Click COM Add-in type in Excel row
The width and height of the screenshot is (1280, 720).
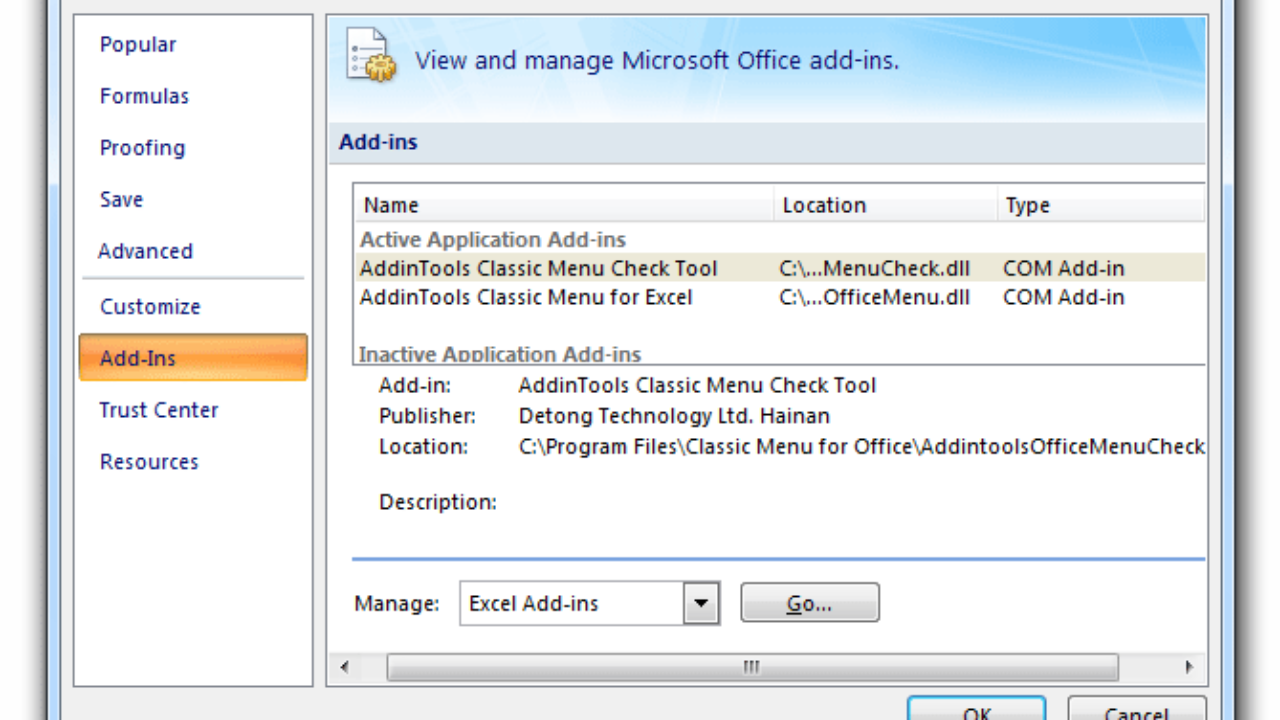coord(1064,297)
